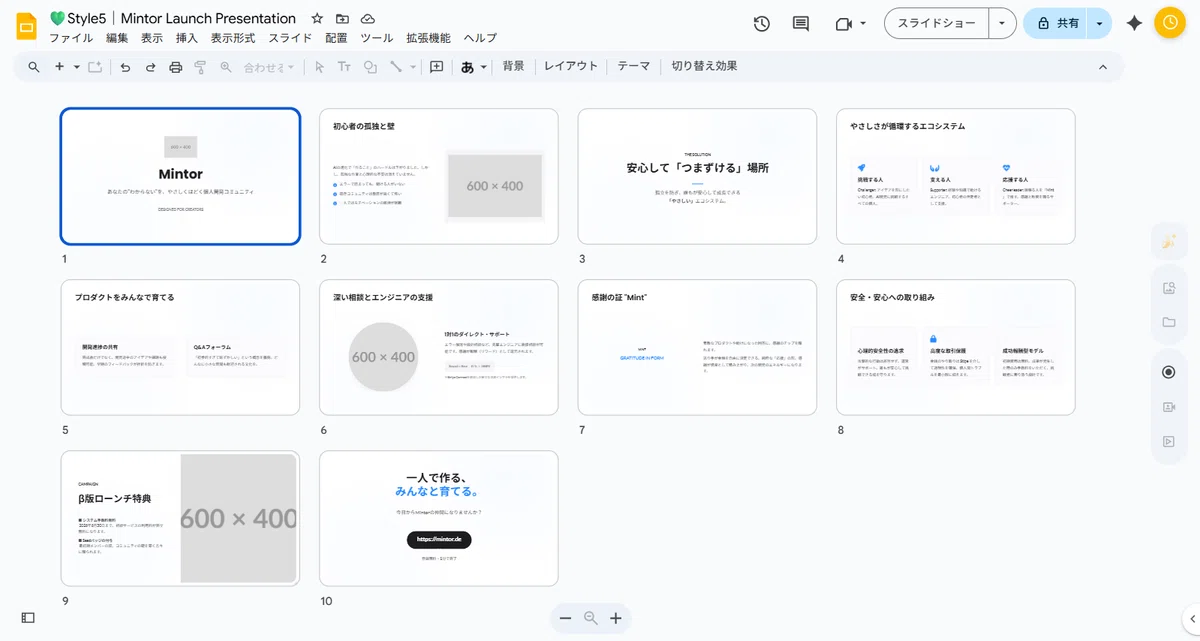Click the move-to-folder icon beside the title

pos(343,19)
